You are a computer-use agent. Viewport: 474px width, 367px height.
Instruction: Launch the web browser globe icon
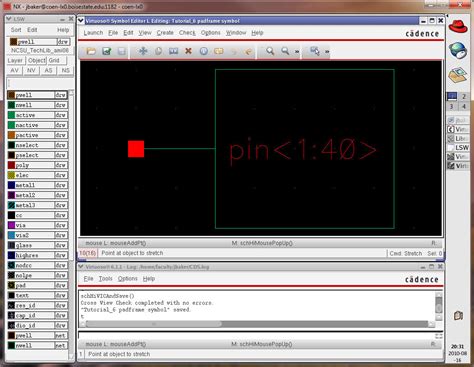458,50
